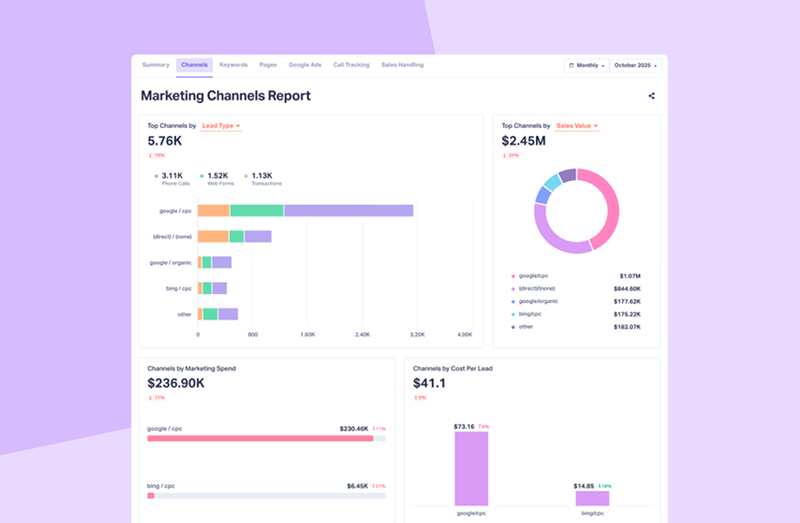The height and width of the screenshot is (523, 800).
Task: Click the bing / cpc stacked bar
Action: (x=212, y=288)
